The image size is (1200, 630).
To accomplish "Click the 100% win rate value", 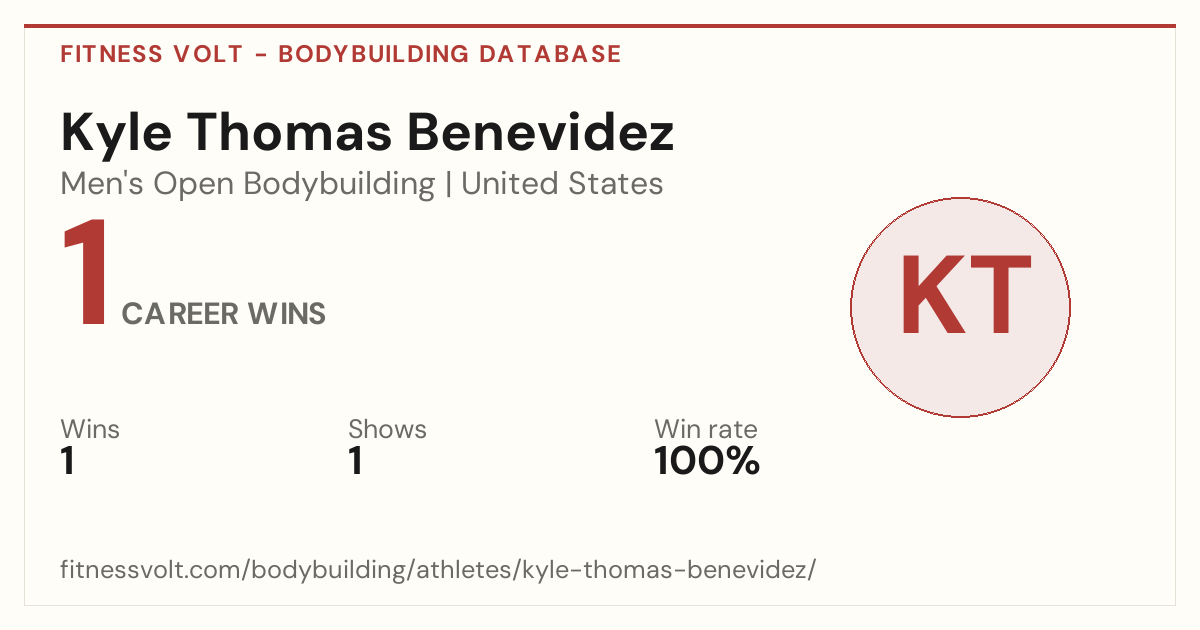I will click(707, 462).
